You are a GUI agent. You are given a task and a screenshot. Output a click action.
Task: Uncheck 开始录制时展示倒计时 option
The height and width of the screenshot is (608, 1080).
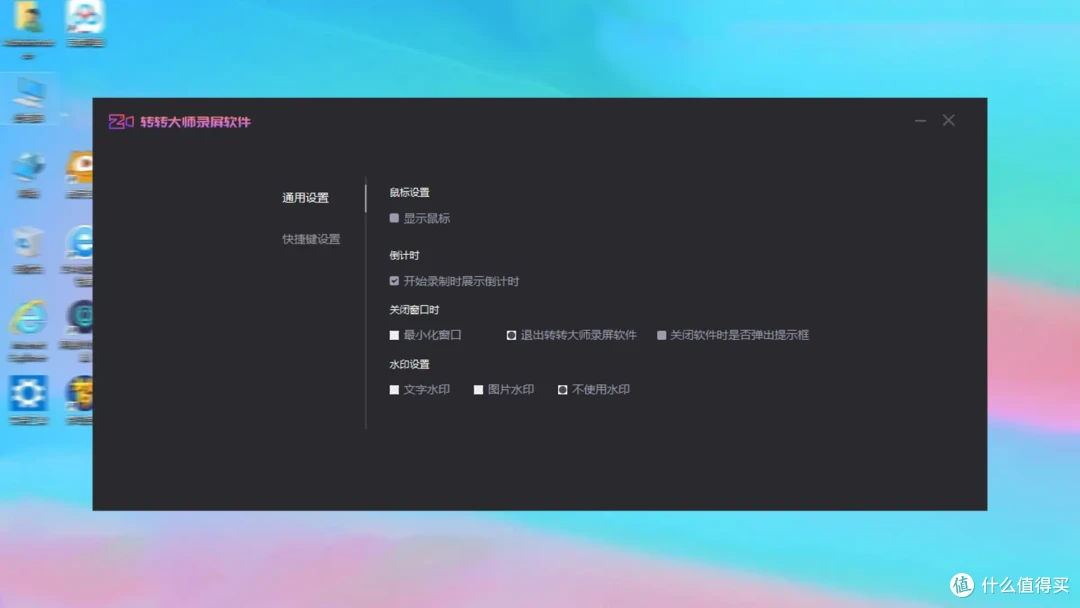pyautogui.click(x=394, y=281)
